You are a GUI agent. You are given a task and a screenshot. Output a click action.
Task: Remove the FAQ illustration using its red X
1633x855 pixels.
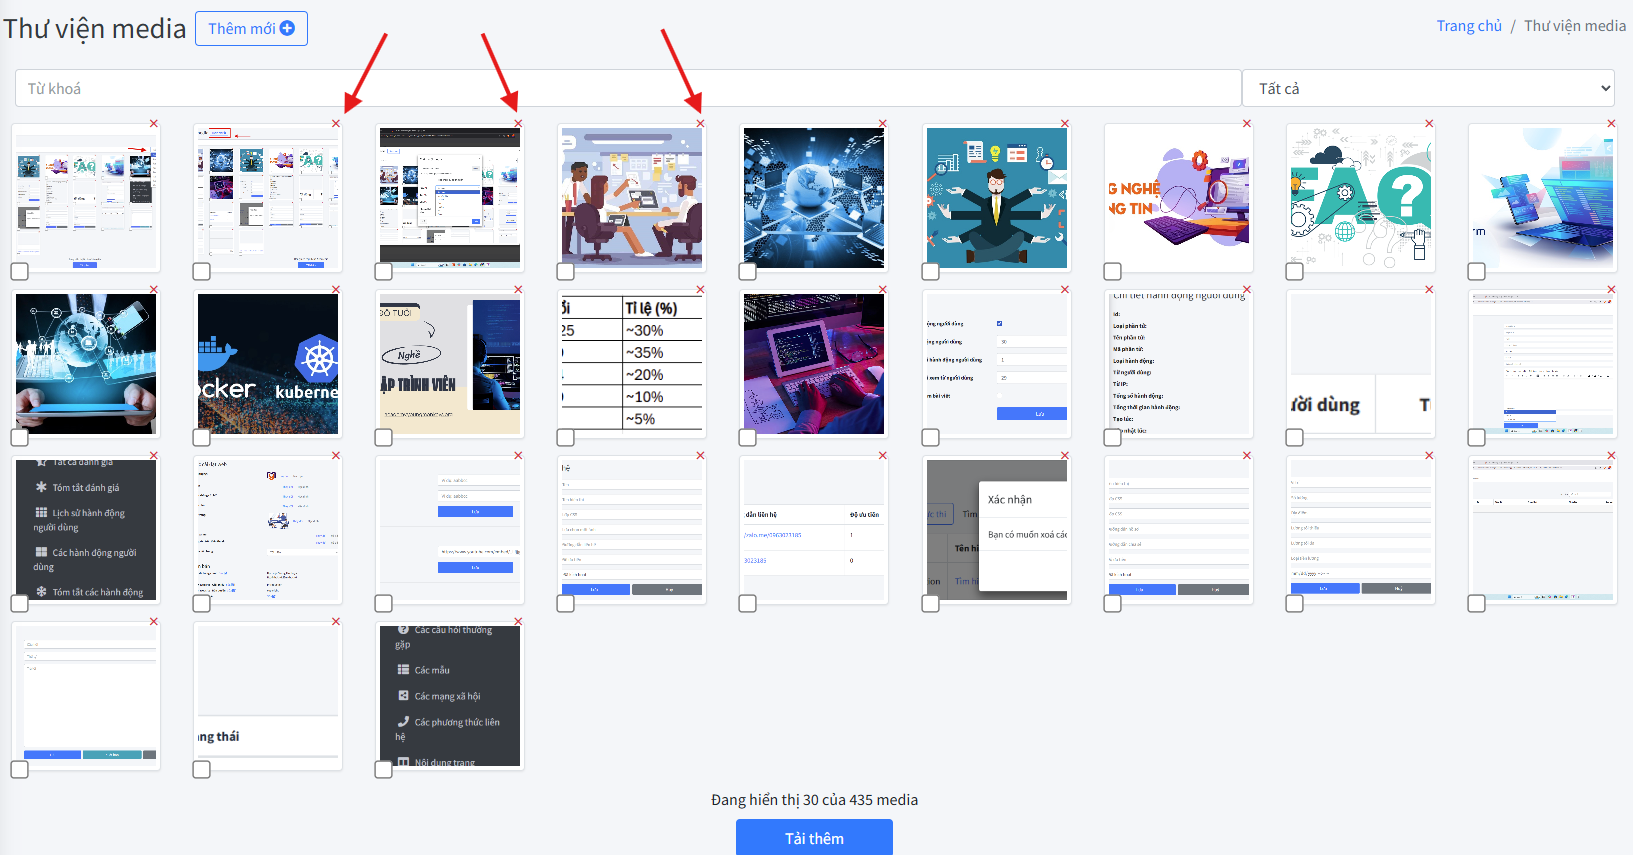(x=1429, y=124)
